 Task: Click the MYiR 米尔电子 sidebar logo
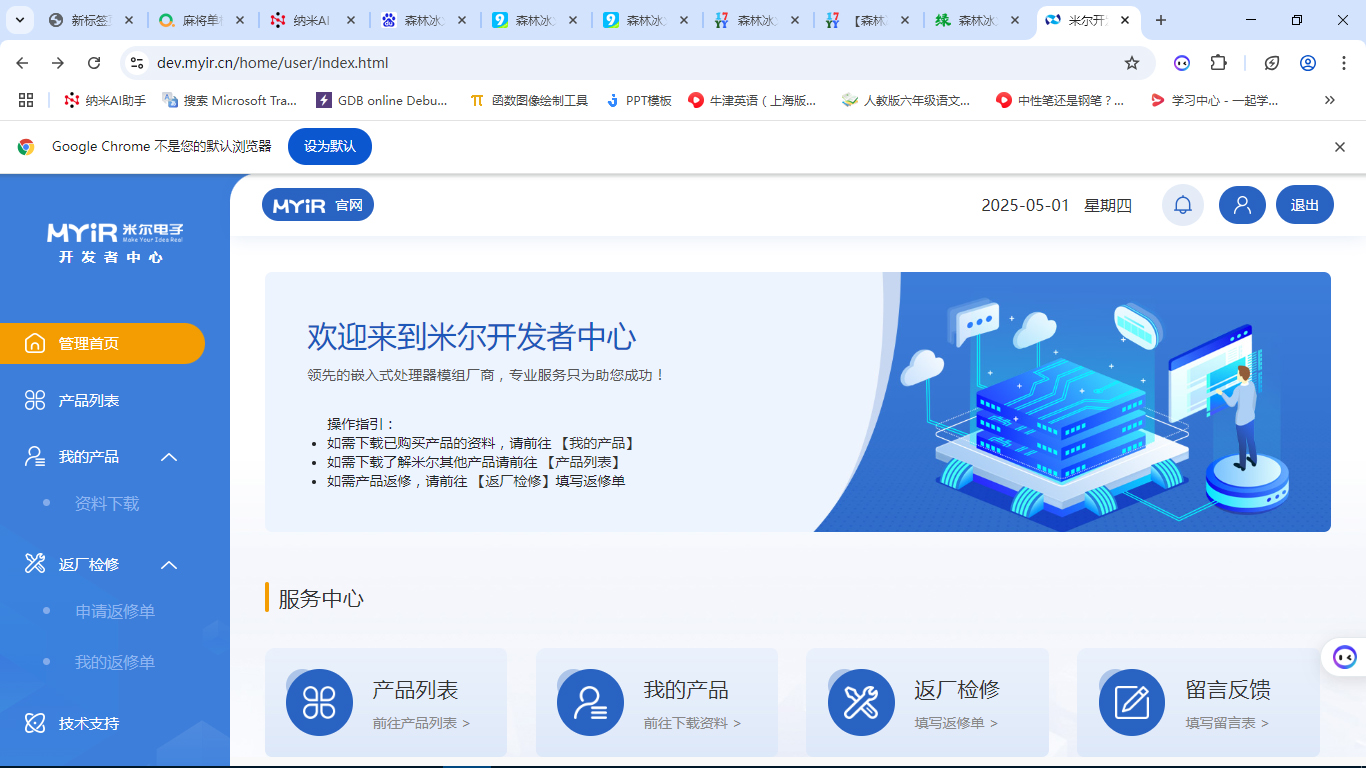tap(114, 242)
